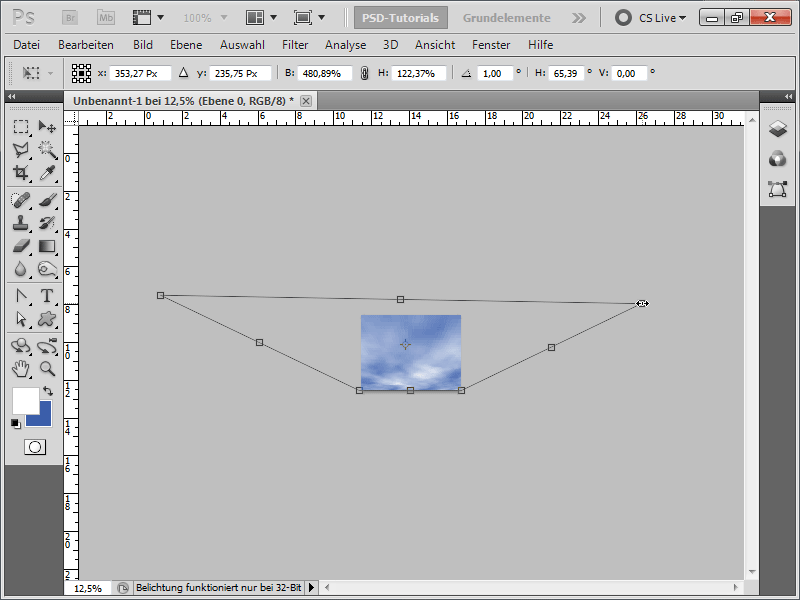Image resolution: width=800 pixels, height=600 pixels.
Task: Choose the Path Selection tool
Action: [20, 319]
